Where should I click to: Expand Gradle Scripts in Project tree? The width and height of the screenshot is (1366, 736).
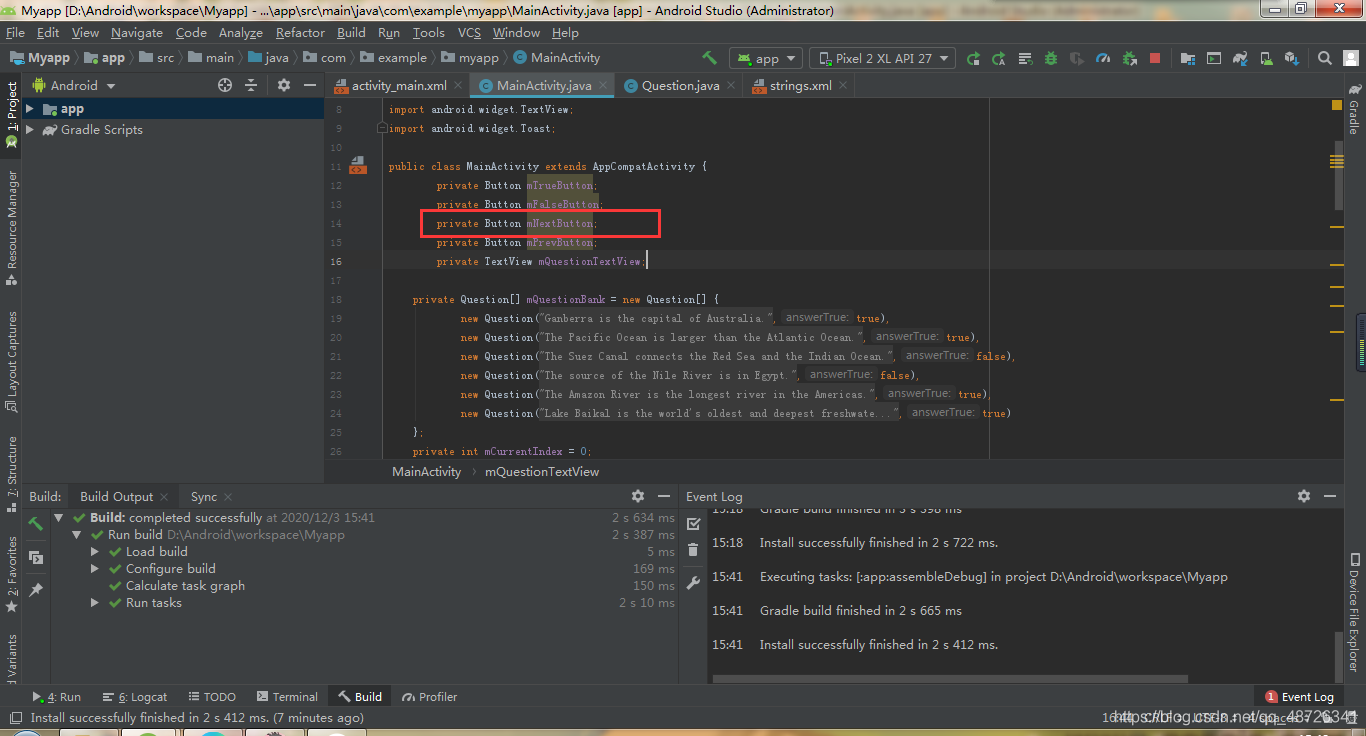(x=30, y=129)
